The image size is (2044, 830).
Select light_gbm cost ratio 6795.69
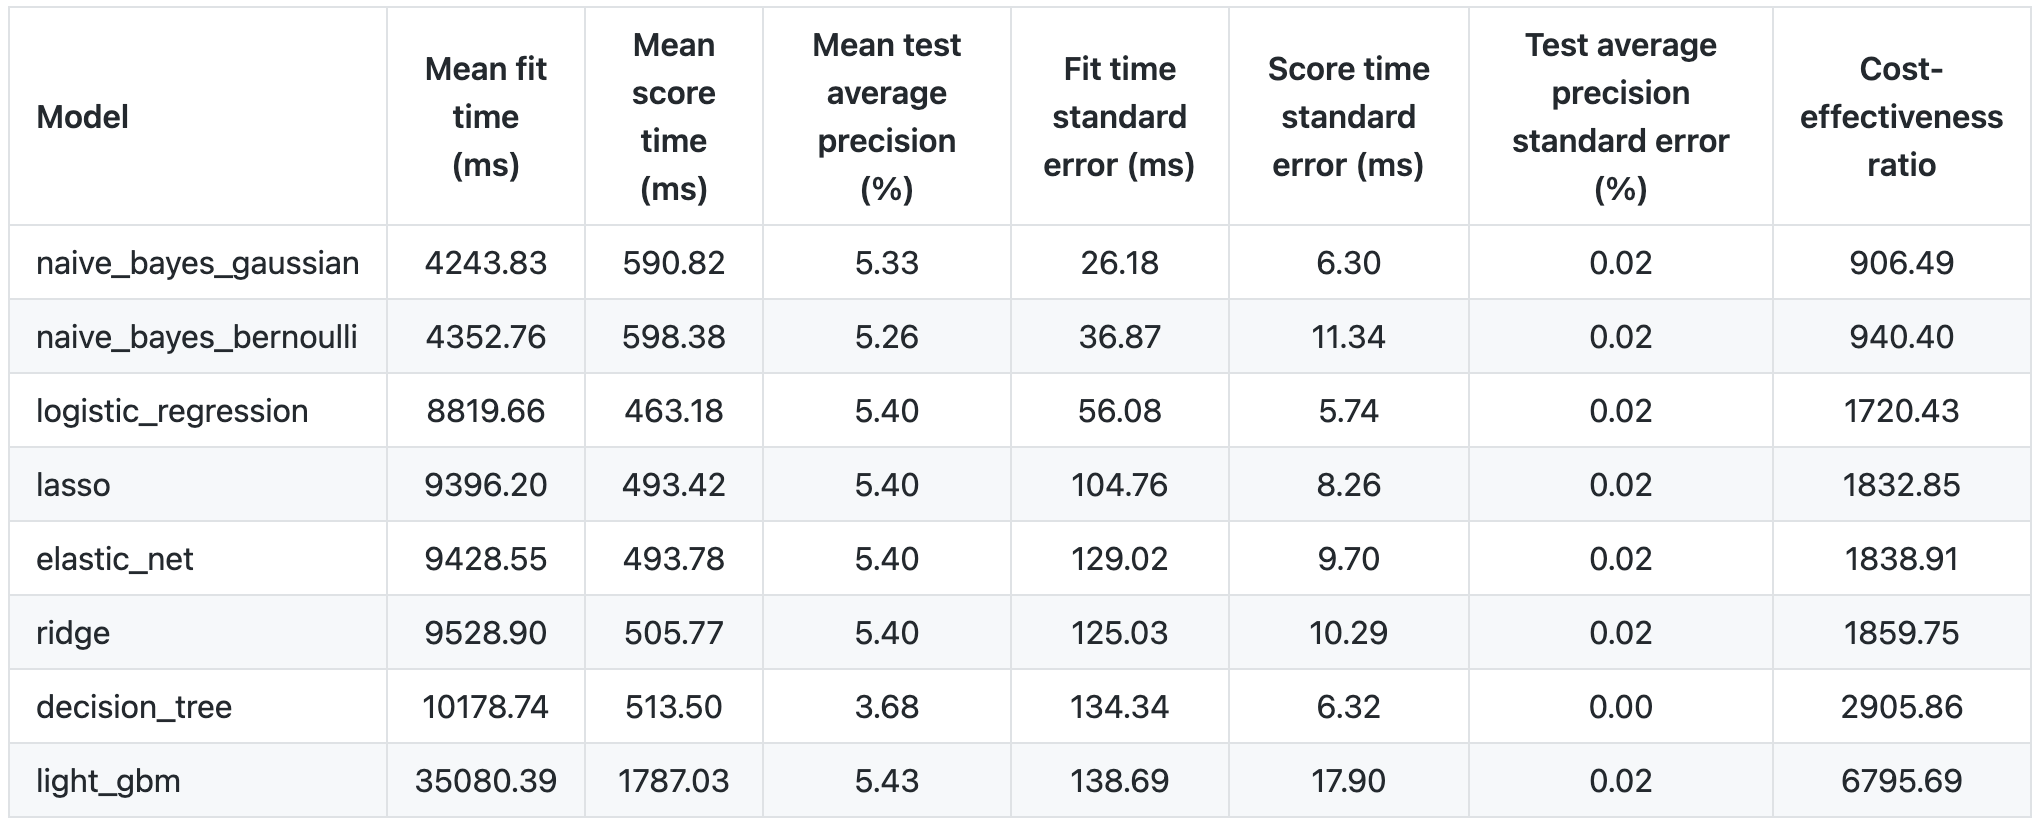1901,781
